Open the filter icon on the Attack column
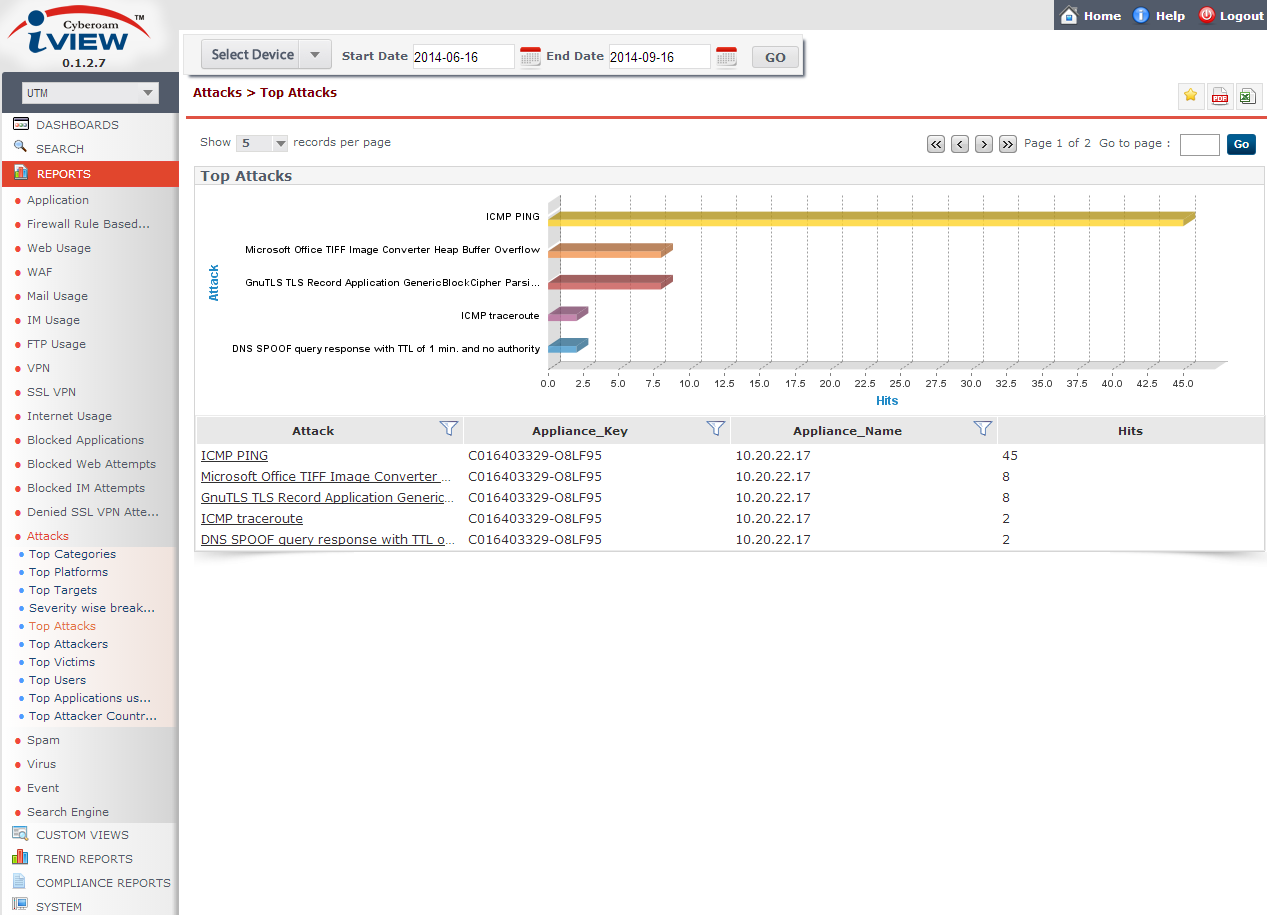Viewport: 1267px width, 915px height. point(449,428)
